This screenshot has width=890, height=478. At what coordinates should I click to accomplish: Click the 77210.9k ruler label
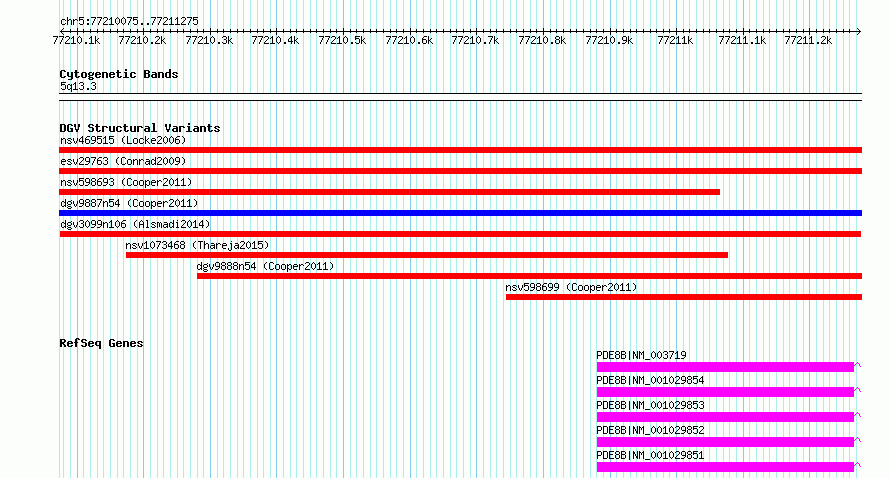click(610, 40)
